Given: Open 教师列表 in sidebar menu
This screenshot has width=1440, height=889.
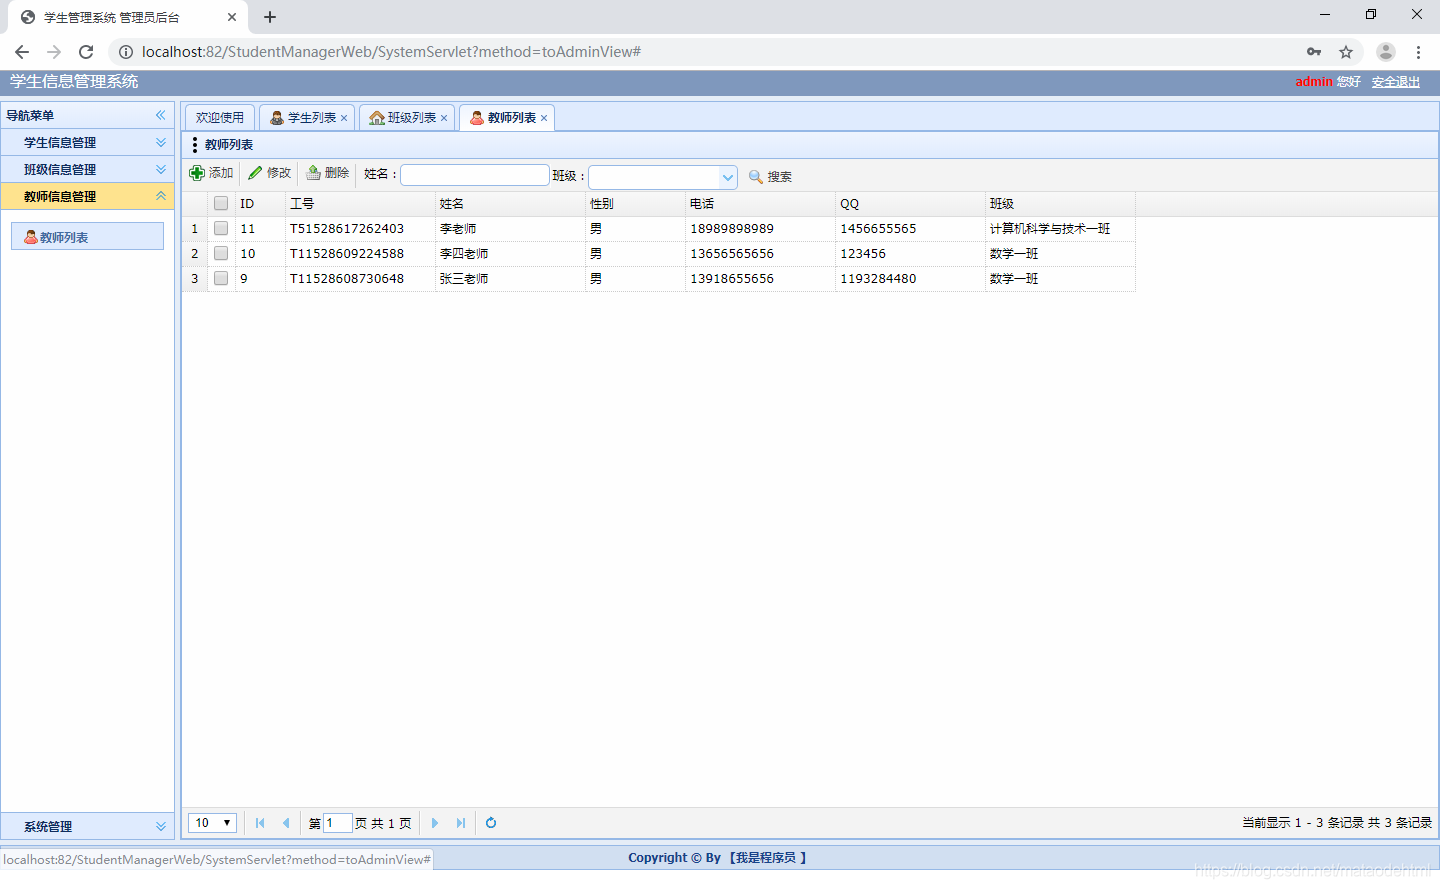Looking at the screenshot, I should tap(87, 237).
